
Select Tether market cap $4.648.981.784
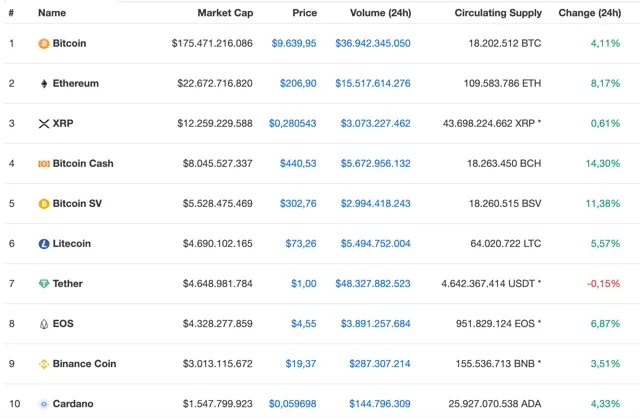(218, 284)
